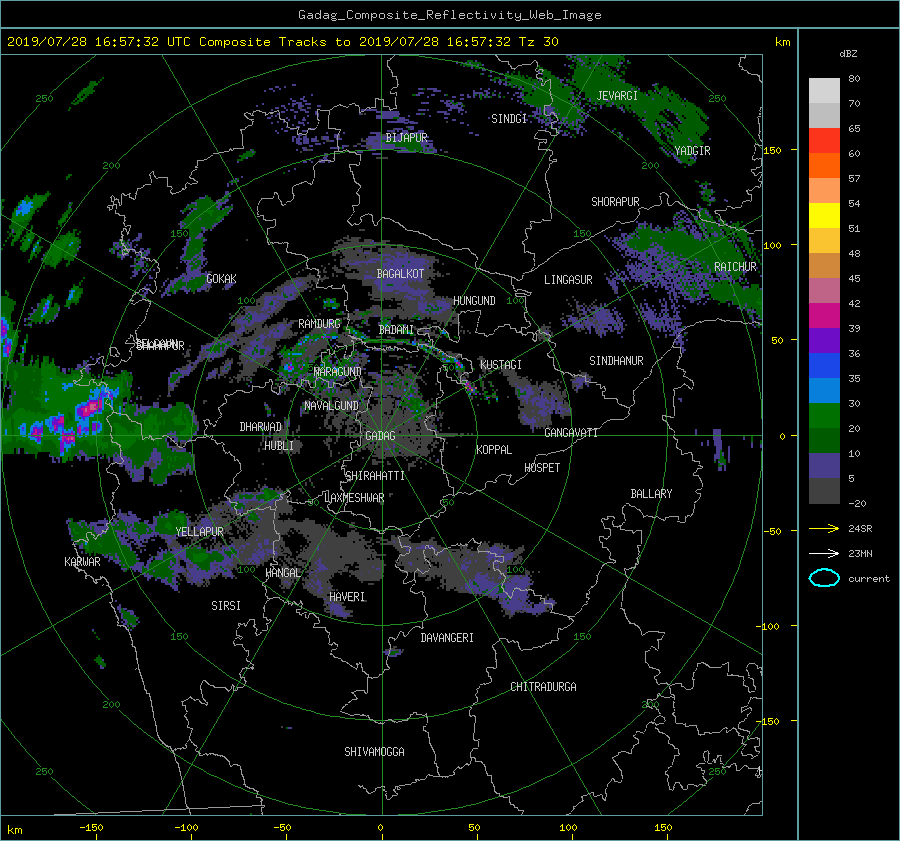900x841 pixels.
Task: Click the YADGIR city label
Action: click(692, 151)
